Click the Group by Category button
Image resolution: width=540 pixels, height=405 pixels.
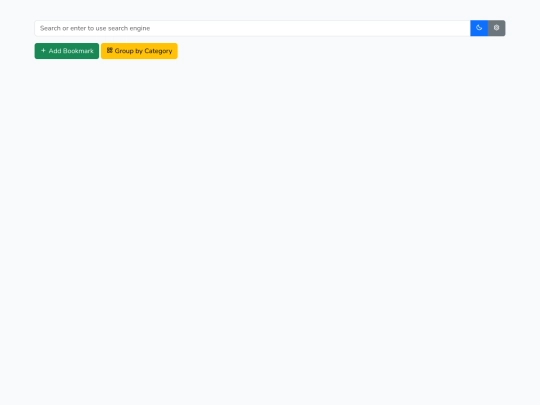139,51
